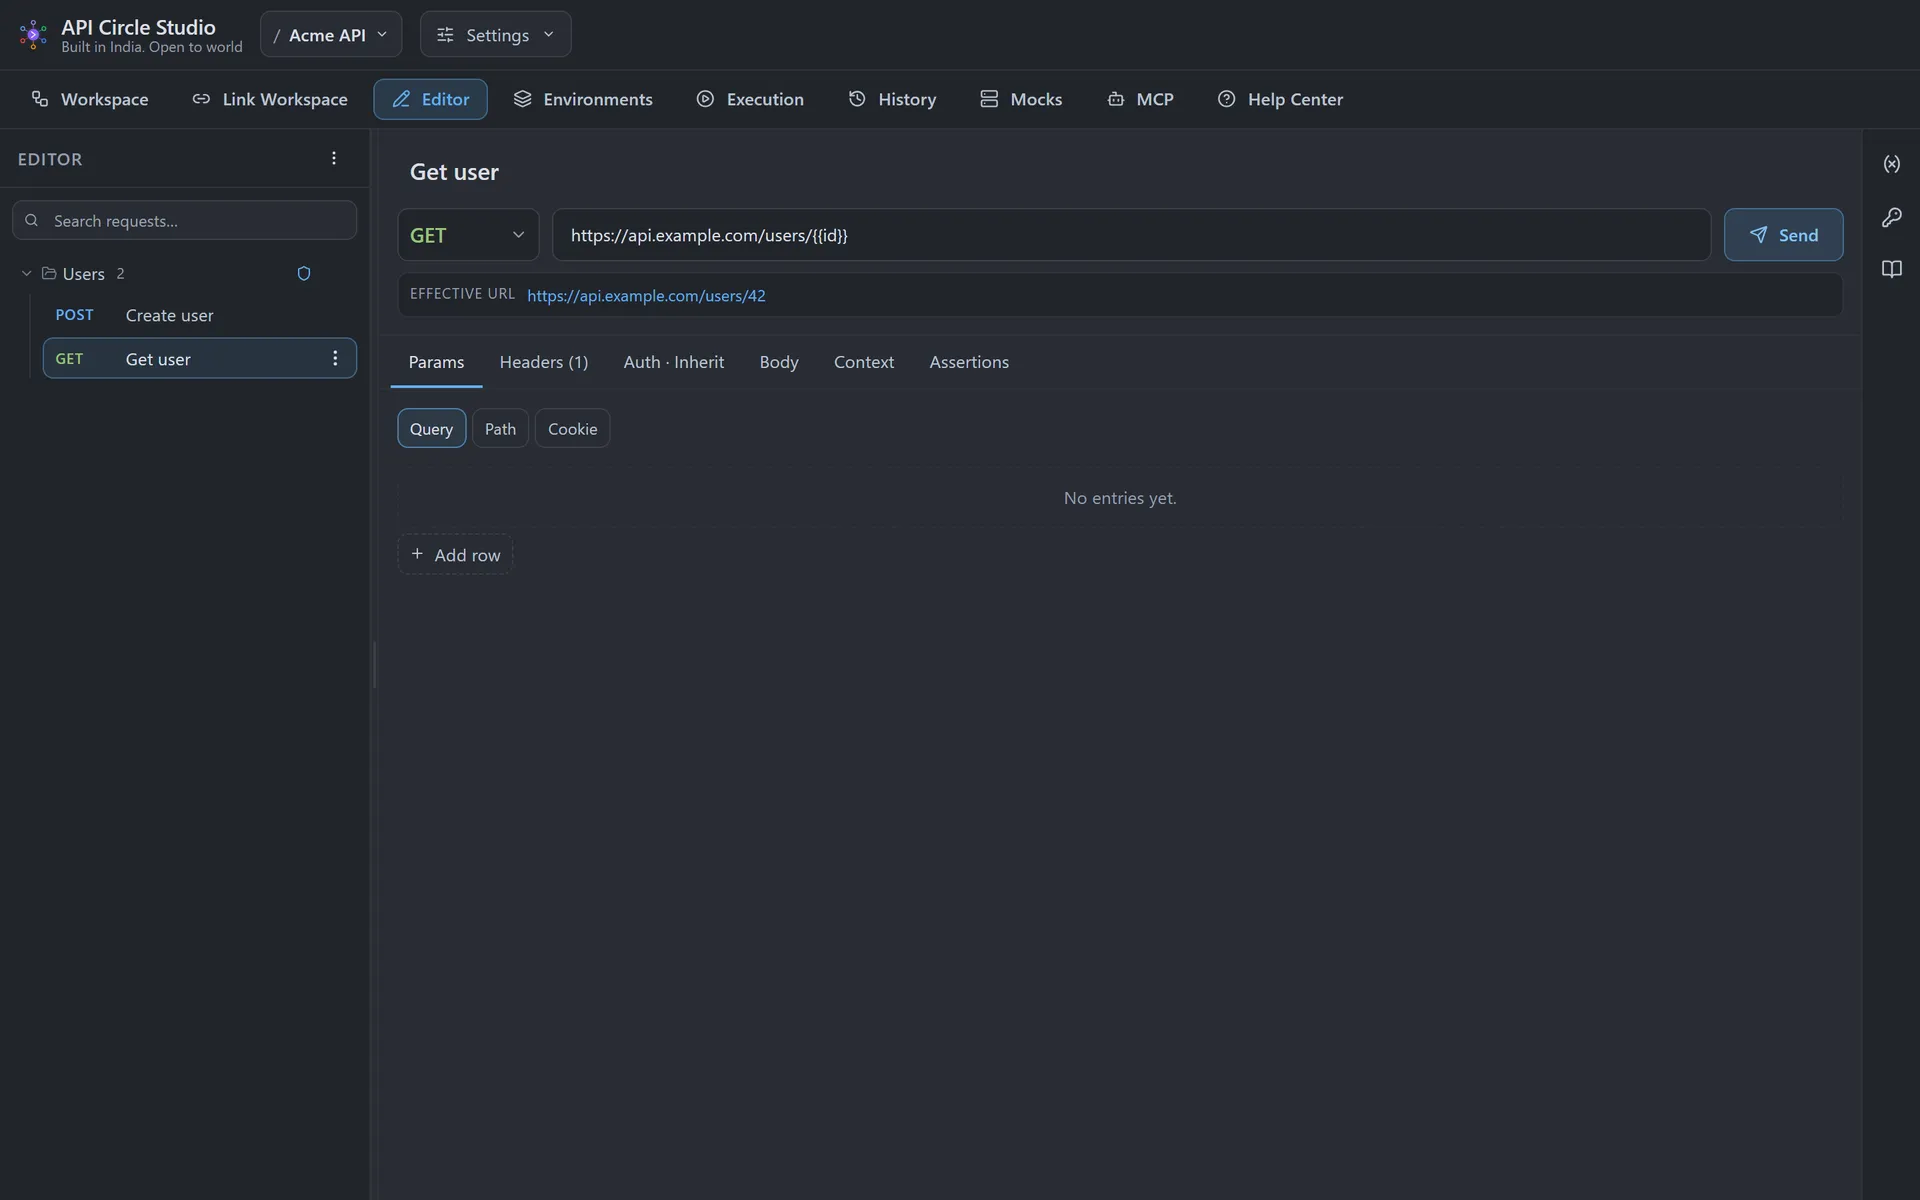The height and width of the screenshot is (1200, 1920).
Task: Open the Auth · Inherit tab
Action: [x=674, y=362]
